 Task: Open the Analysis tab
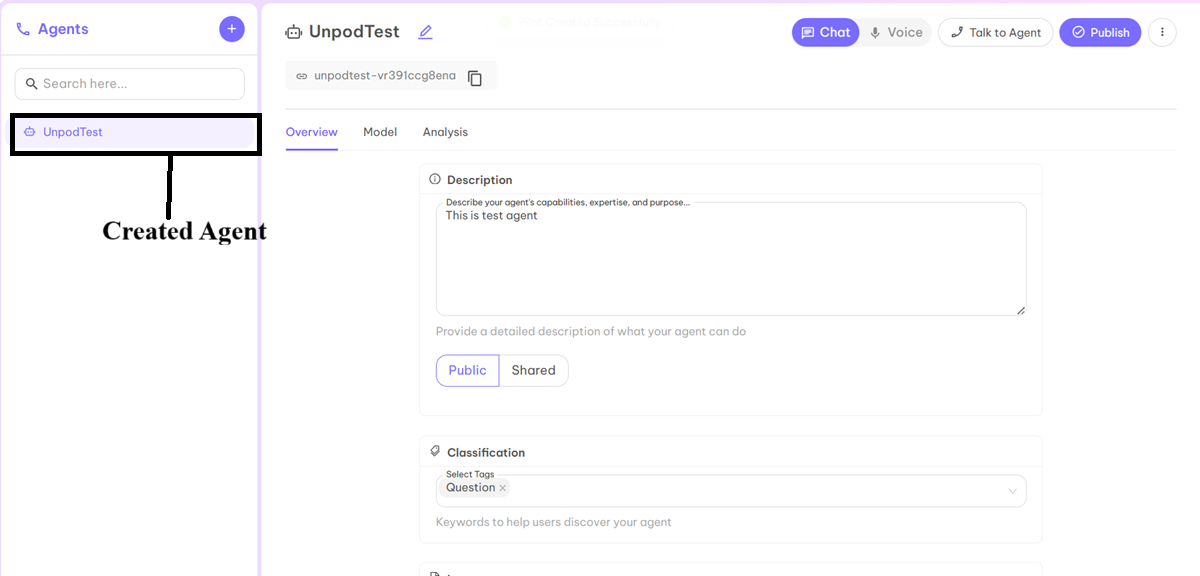tap(445, 132)
